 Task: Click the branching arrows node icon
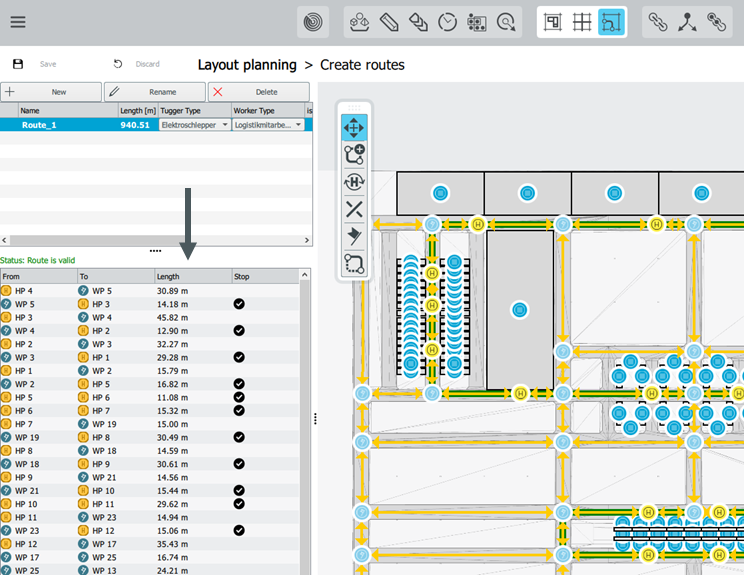(x=687, y=22)
